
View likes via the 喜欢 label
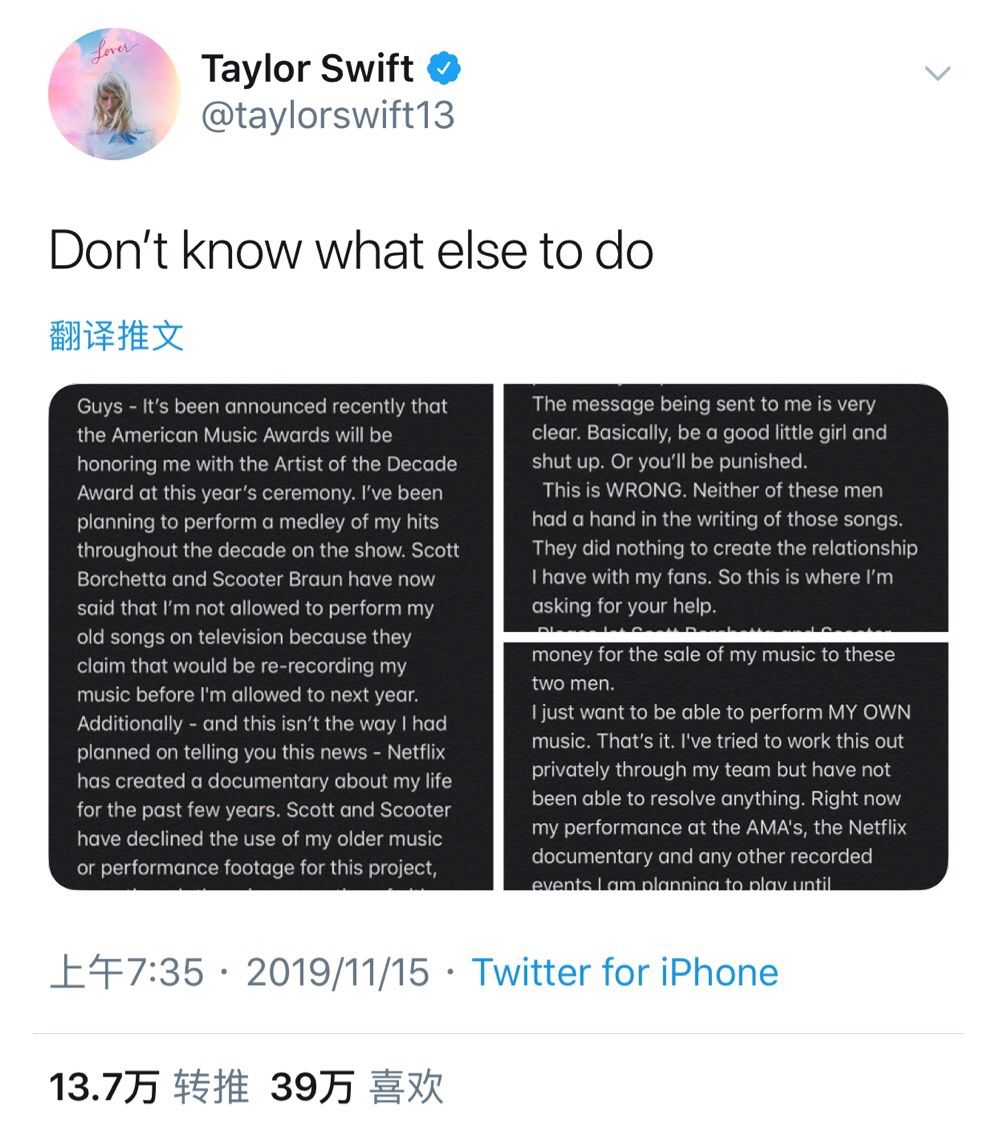coord(407,1087)
